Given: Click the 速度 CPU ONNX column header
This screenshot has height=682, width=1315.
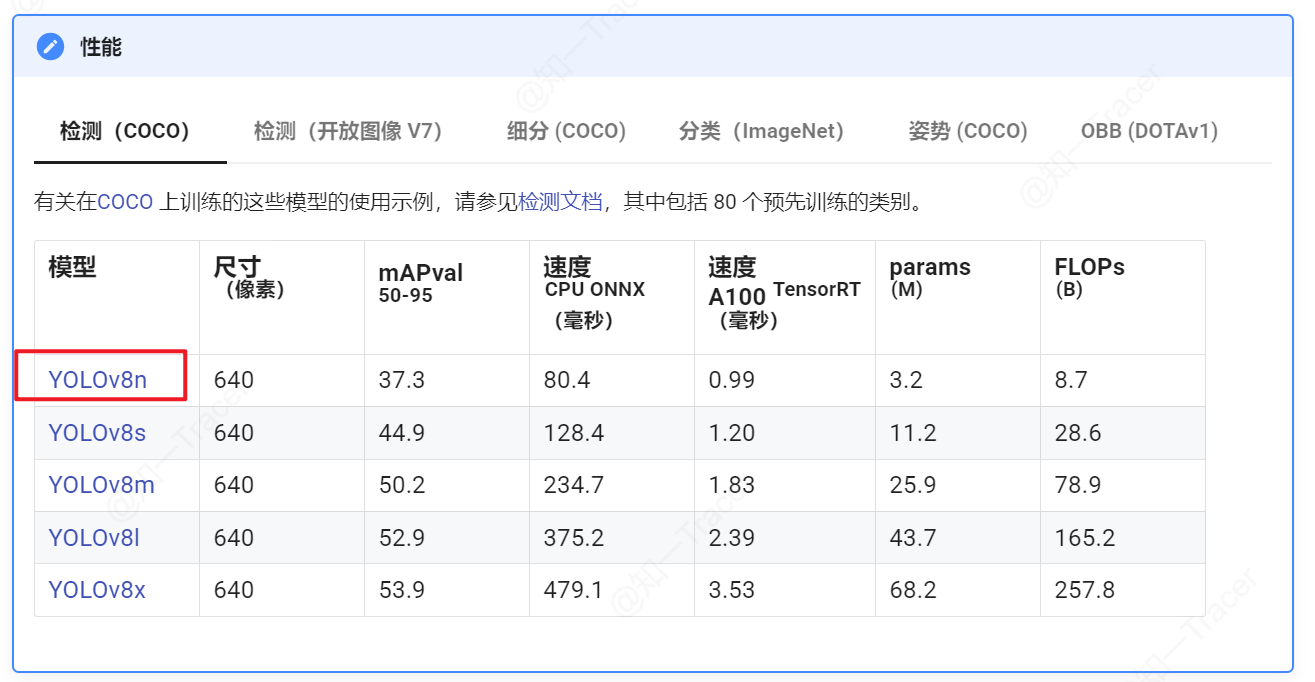Looking at the screenshot, I should point(594,292).
